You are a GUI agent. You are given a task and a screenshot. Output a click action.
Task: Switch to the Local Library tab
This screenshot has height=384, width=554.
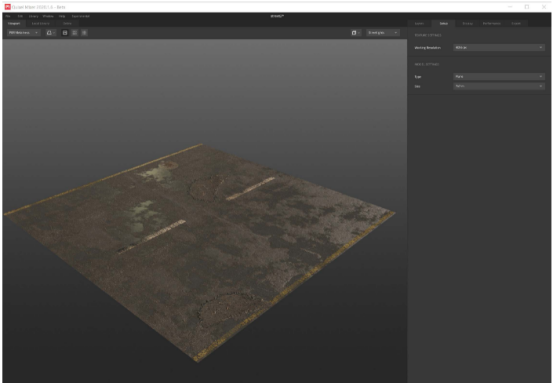41,23
